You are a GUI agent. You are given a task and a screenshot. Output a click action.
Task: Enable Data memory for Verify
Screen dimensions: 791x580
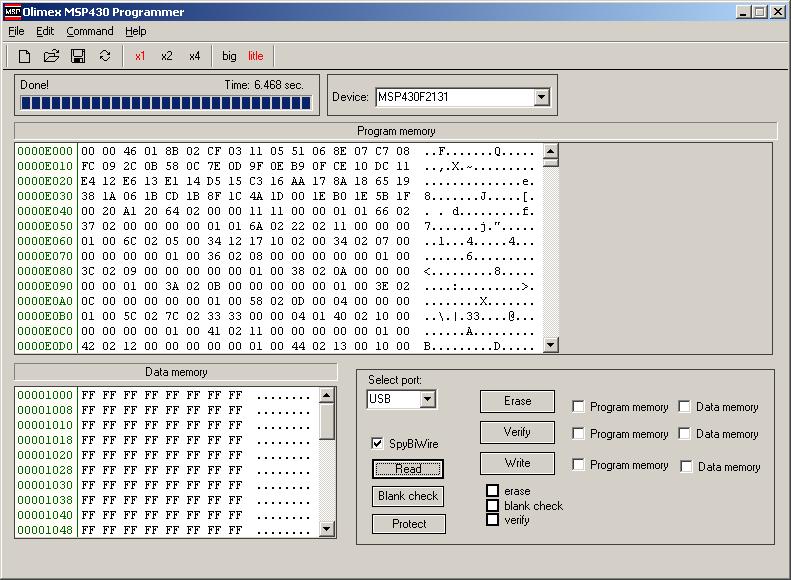(x=685, y=434)
